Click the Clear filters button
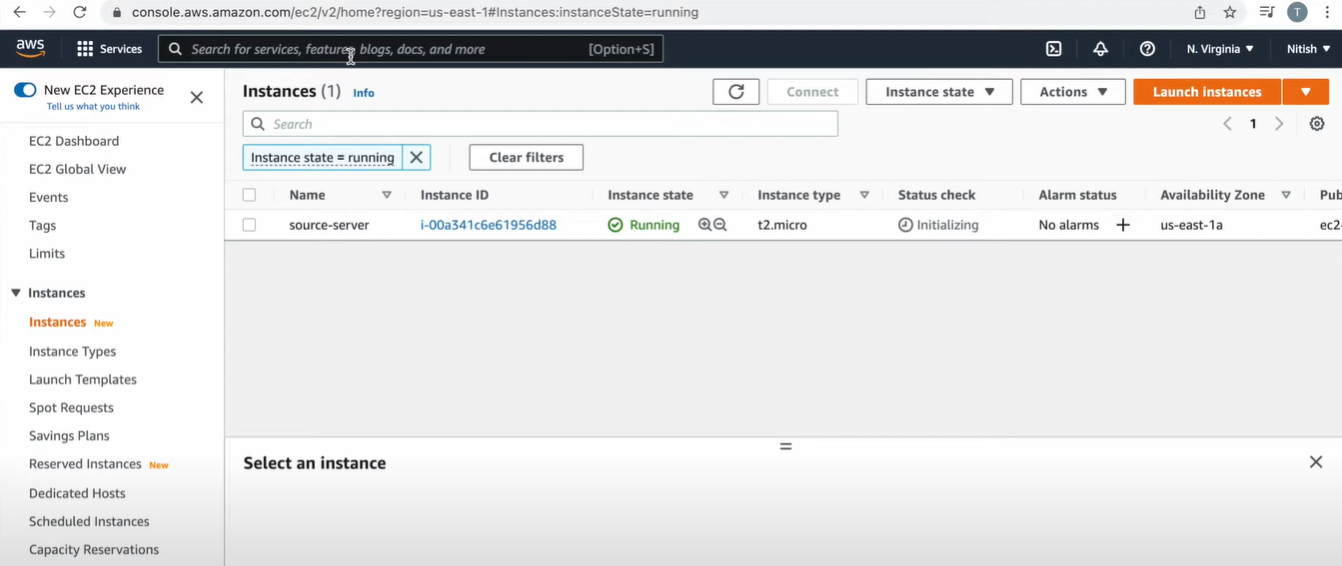1342x566 pixels. point(526,157)
